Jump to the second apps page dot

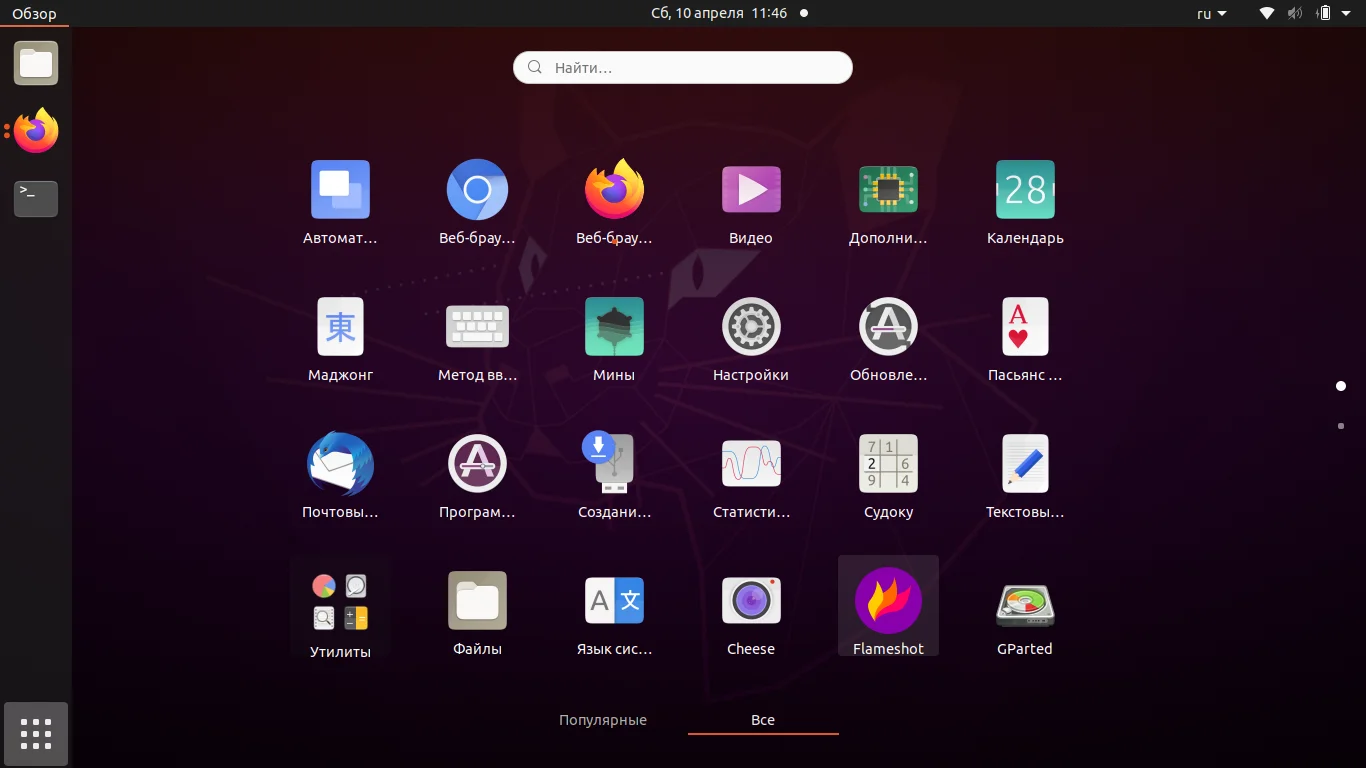(1340, 425)
